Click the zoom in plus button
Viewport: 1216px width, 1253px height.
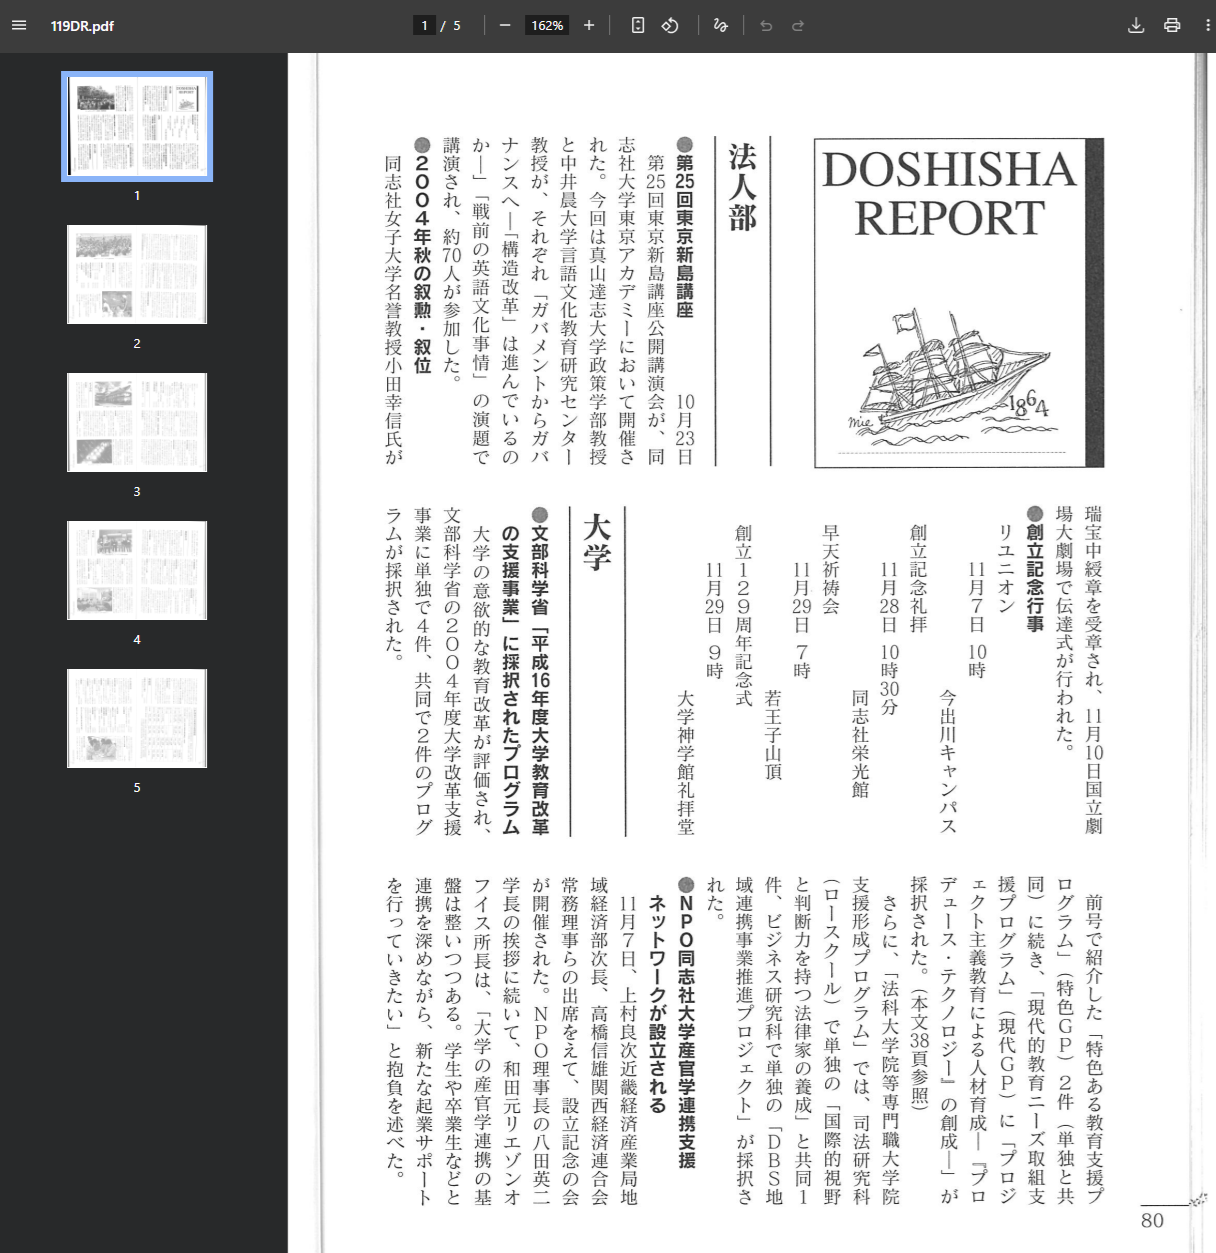tap(589, 25)
